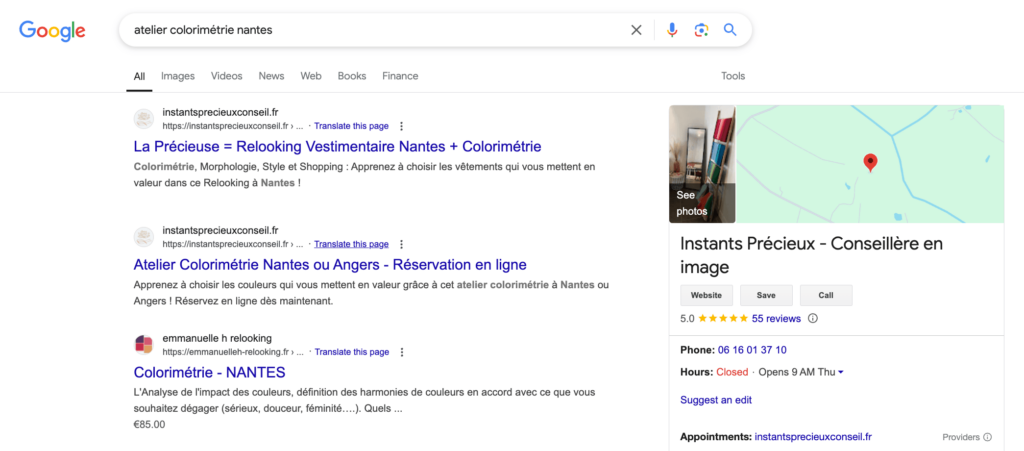The width and height of the screenshot is (1024, 451).
Task: Click the five-star rating icons
Action: [723, 319]
